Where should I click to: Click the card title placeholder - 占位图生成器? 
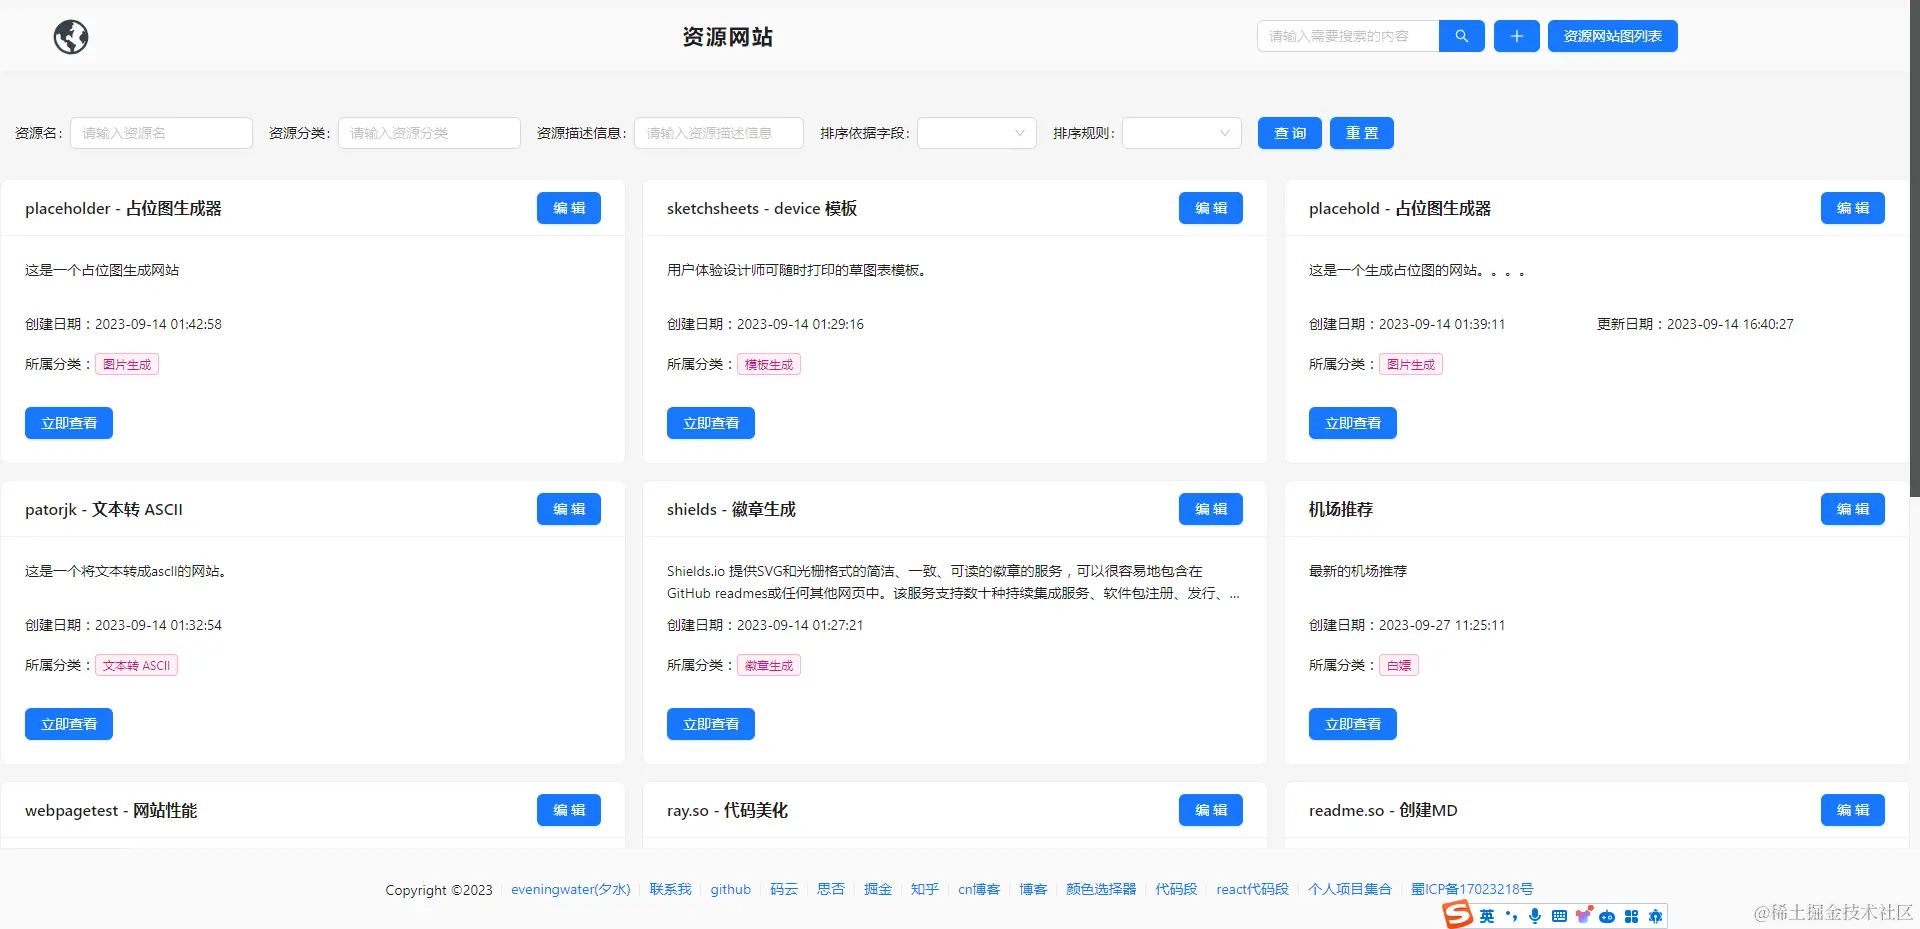(x=123, y=208)
